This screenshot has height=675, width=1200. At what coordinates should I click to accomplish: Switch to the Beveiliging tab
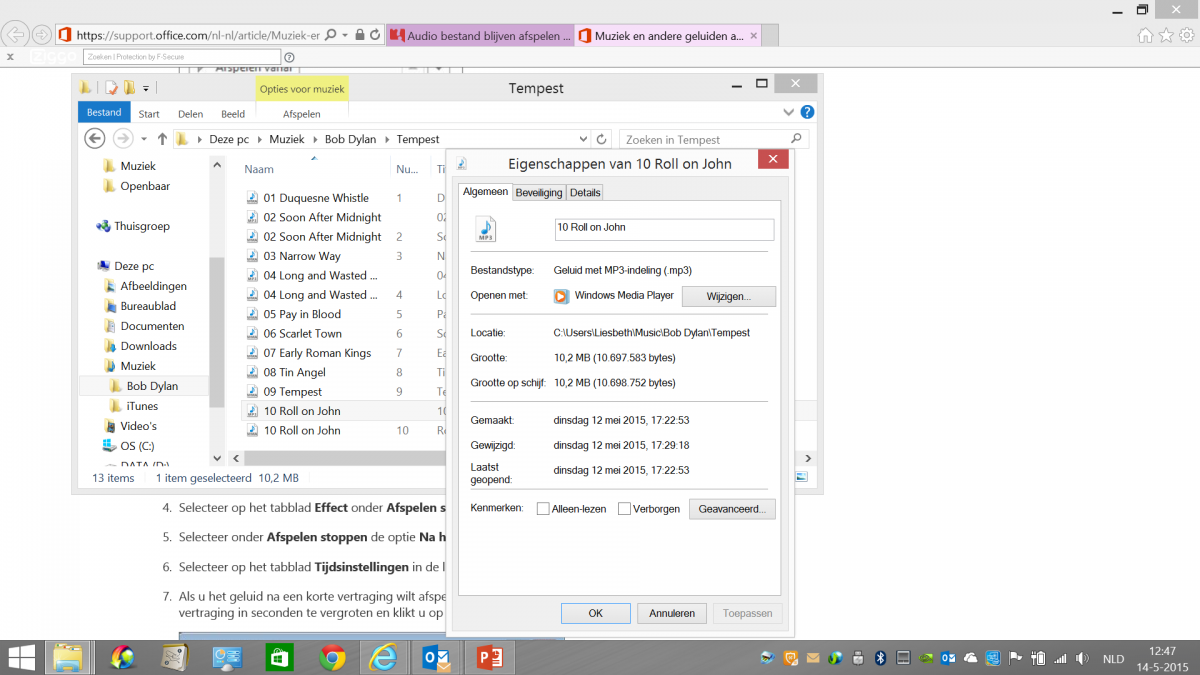point(538,192)
